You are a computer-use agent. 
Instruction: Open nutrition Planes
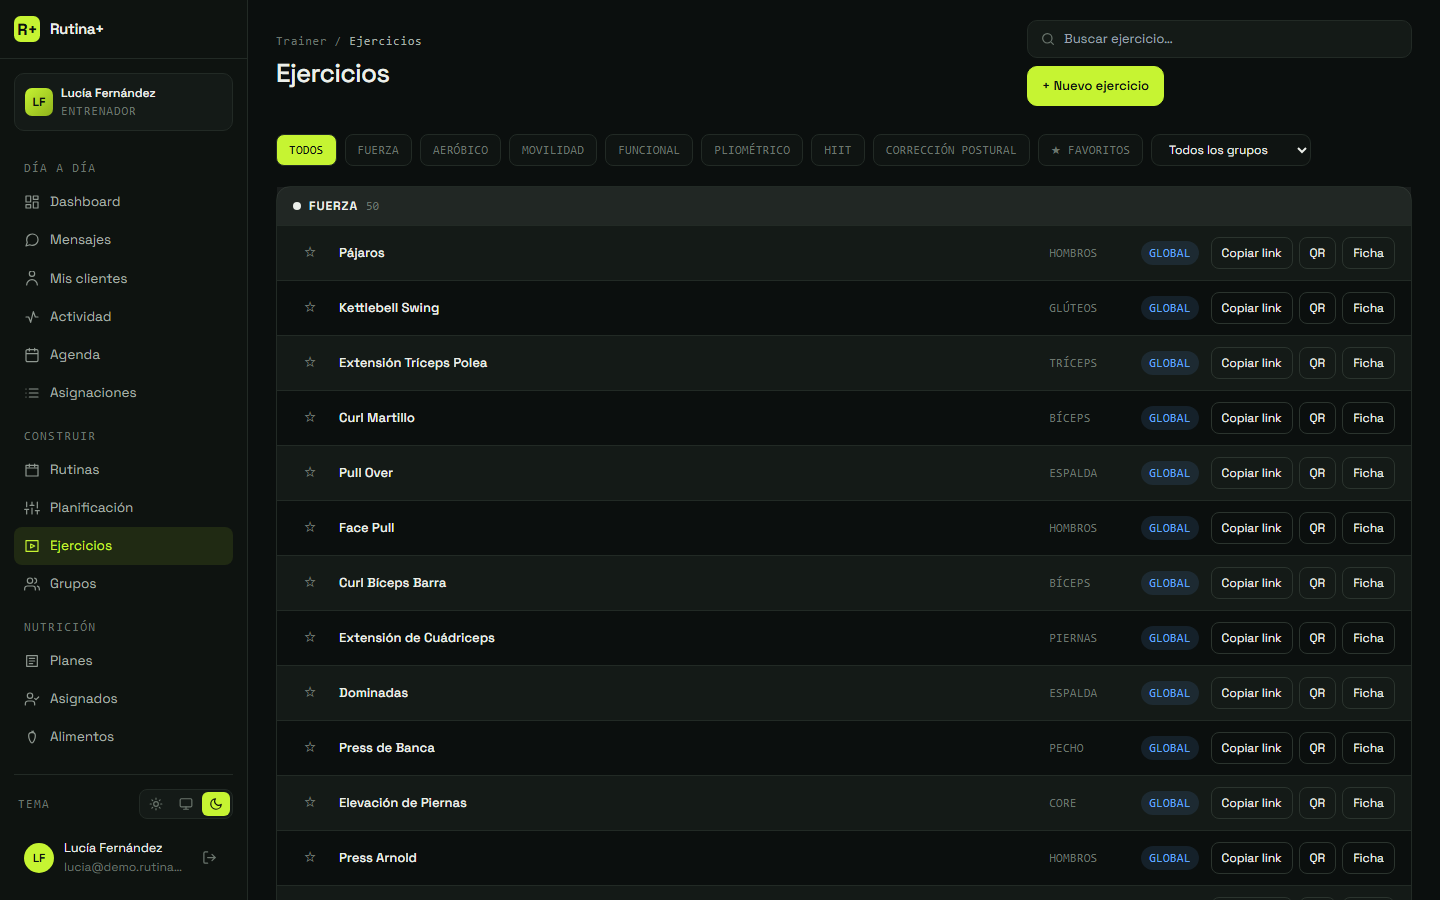coord(123,661)
